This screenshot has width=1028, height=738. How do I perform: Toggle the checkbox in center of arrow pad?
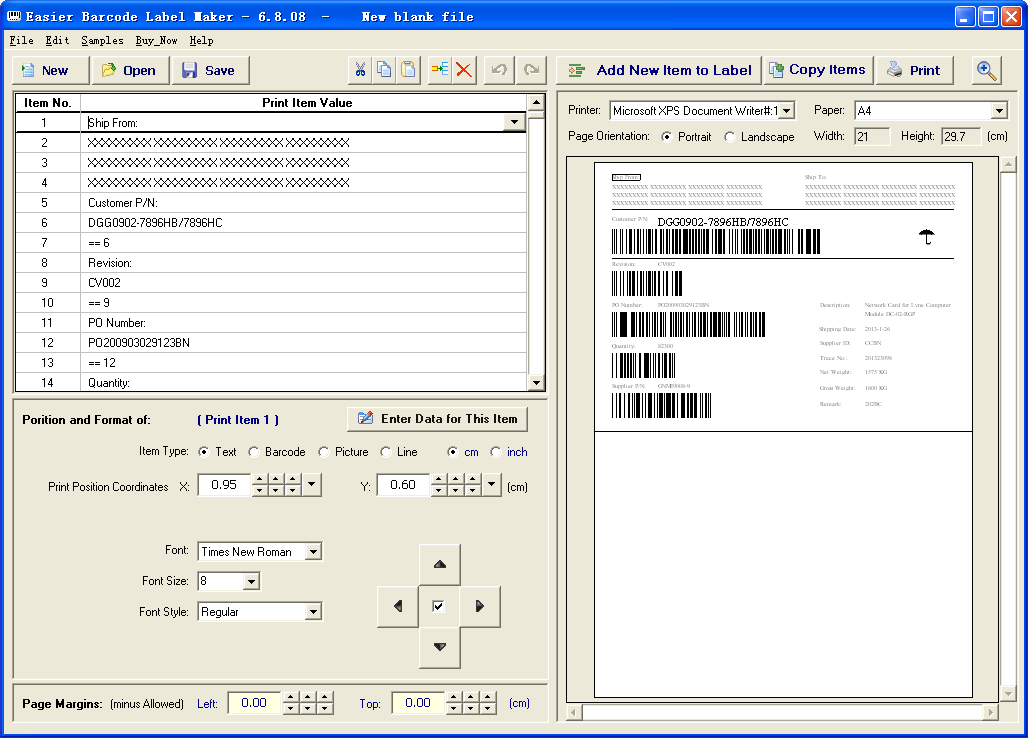click(x=438, y=606)
